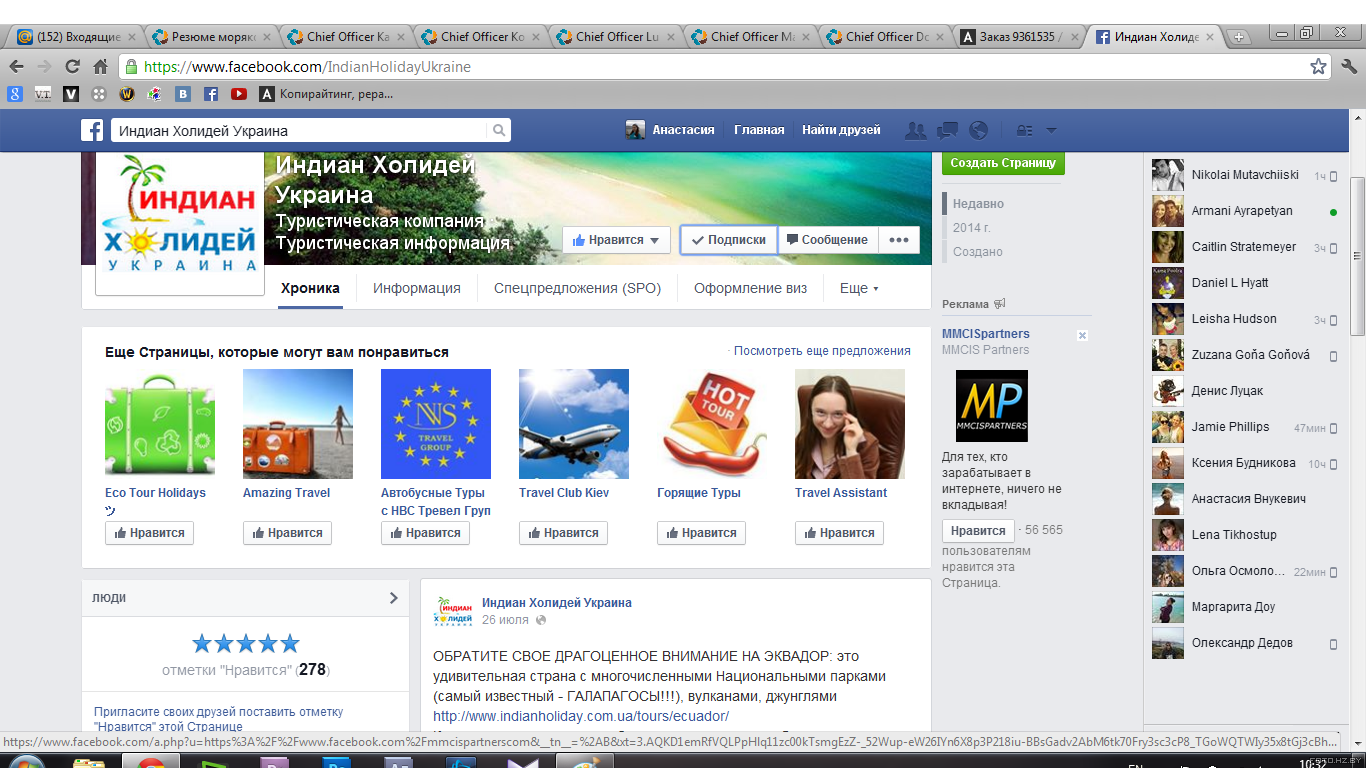The height and width of the screenshot is (768, 1366).
Task: Open black V bookmark icon
Action: pos(71,94)
